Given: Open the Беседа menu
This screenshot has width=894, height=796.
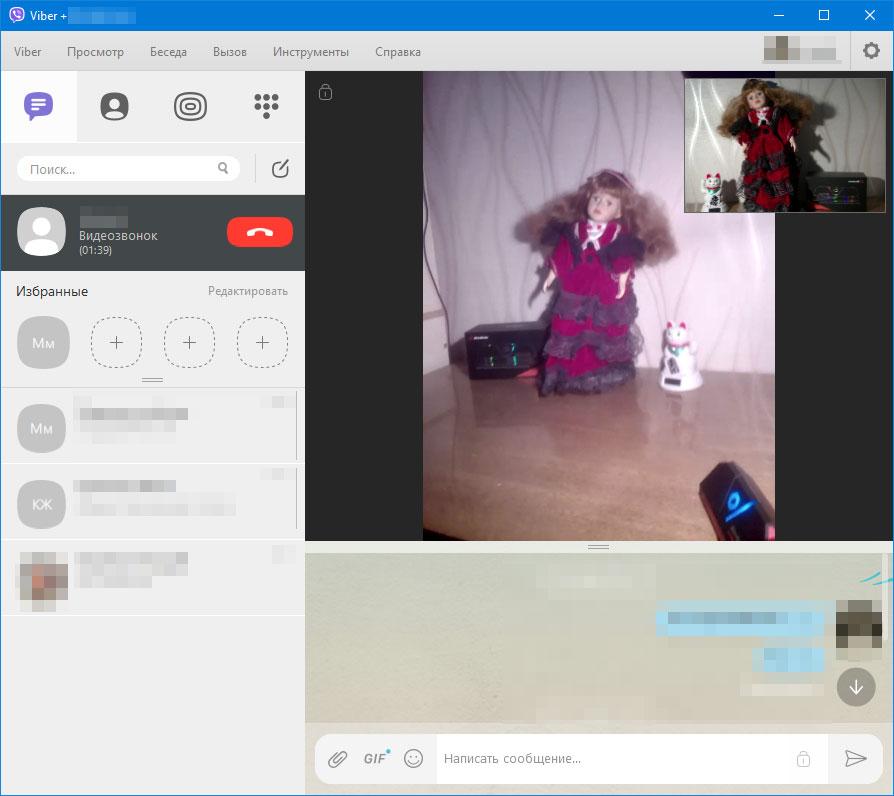Looking at the screenshot, I should pyautogui.click(x=168, y=52).
